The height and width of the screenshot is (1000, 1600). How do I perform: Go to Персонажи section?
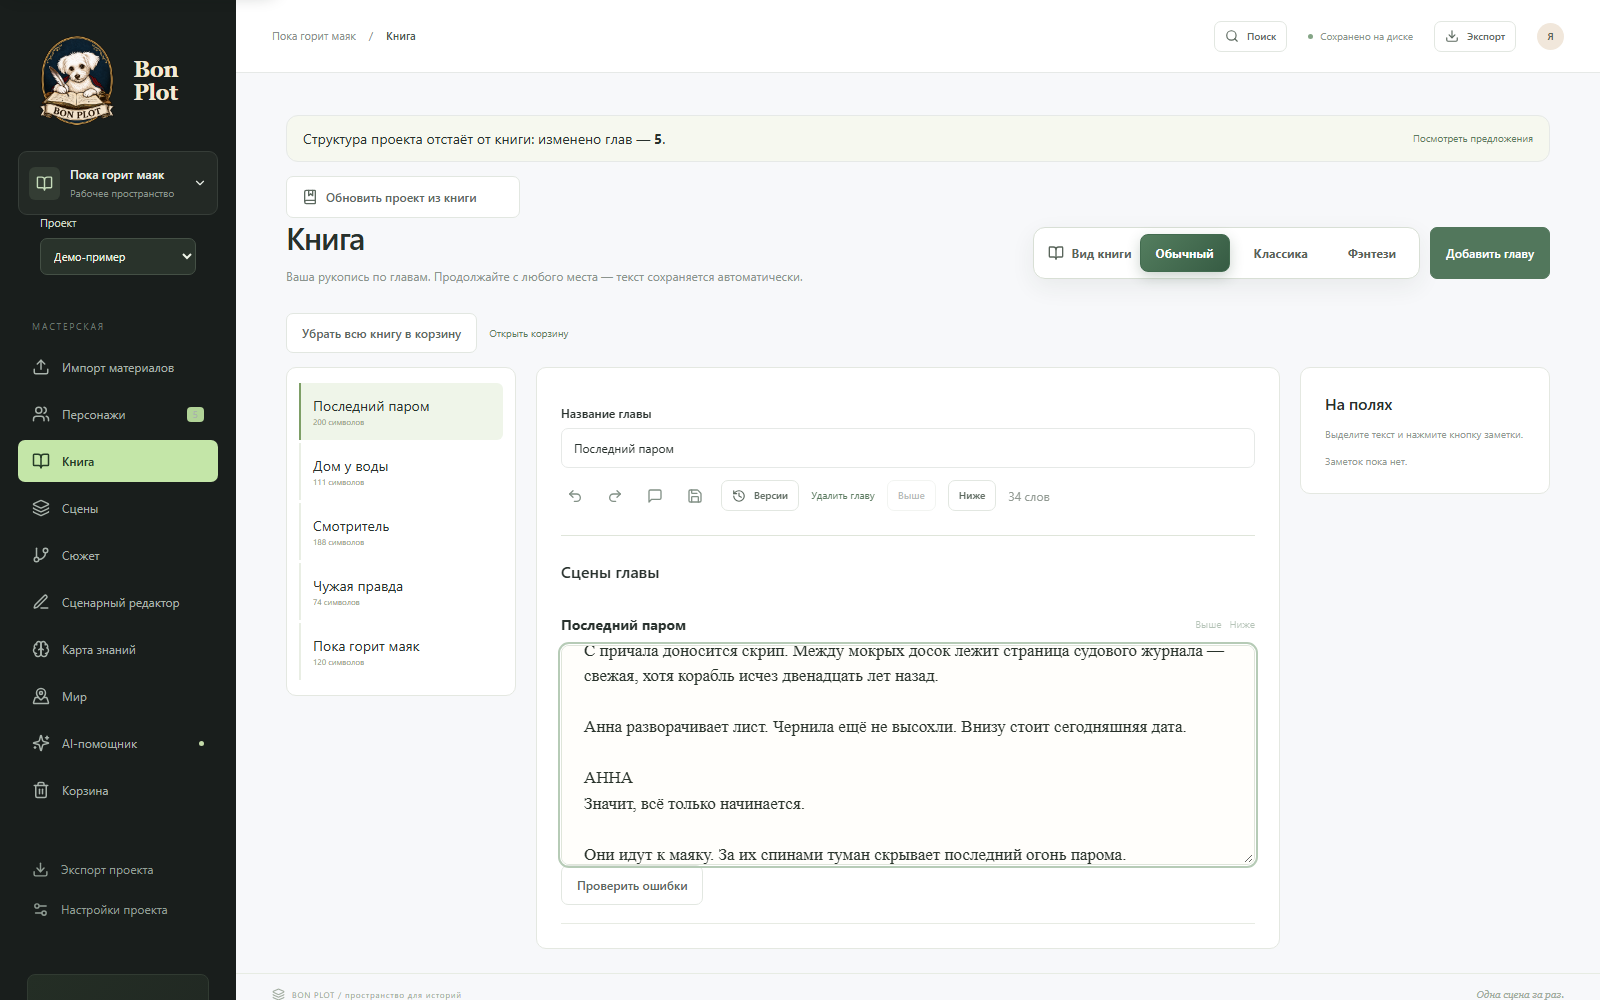tap(118, 415)
